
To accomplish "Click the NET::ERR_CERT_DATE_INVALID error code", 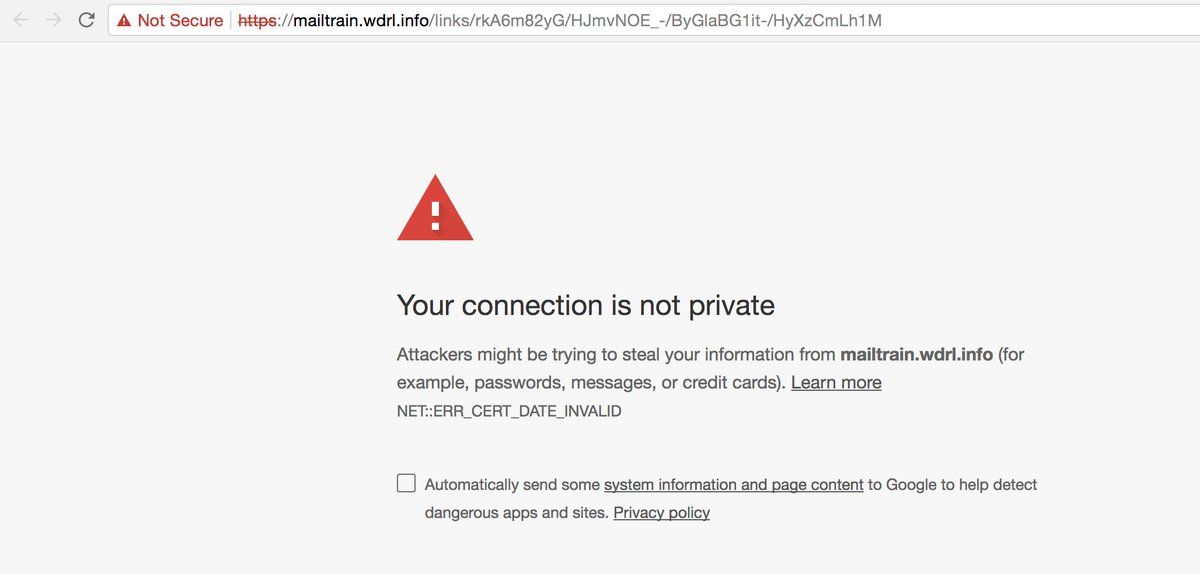I will 509,411.
